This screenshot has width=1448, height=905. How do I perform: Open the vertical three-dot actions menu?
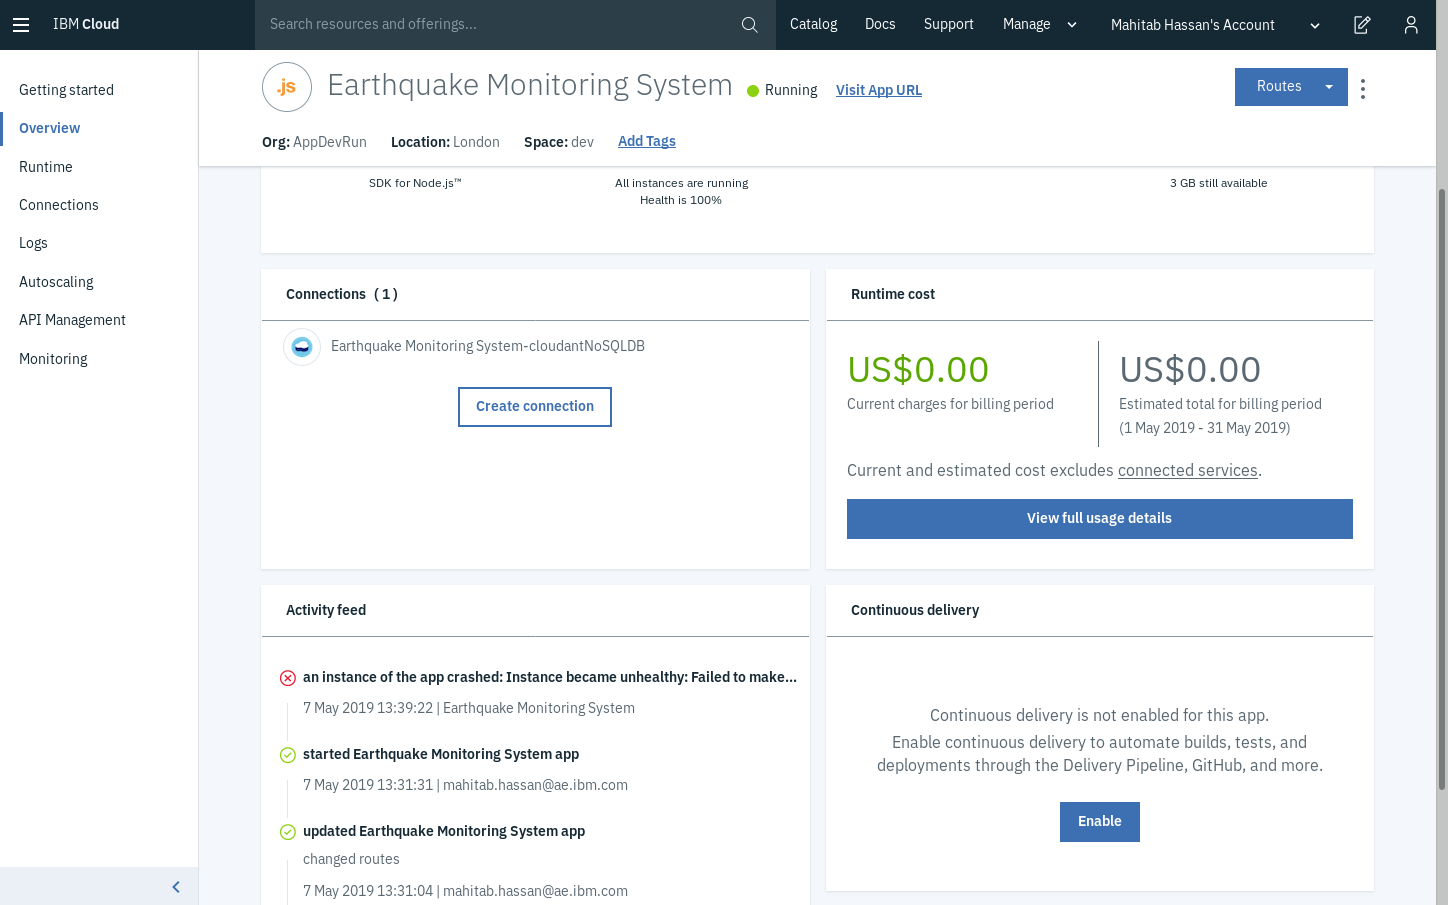tap(1363, 89)
